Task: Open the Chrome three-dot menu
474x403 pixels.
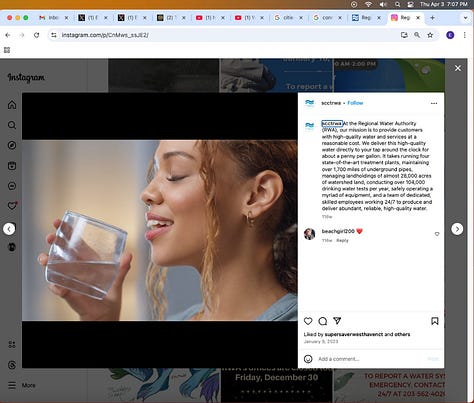Action: pyautogui.click(x=465, y=35)
